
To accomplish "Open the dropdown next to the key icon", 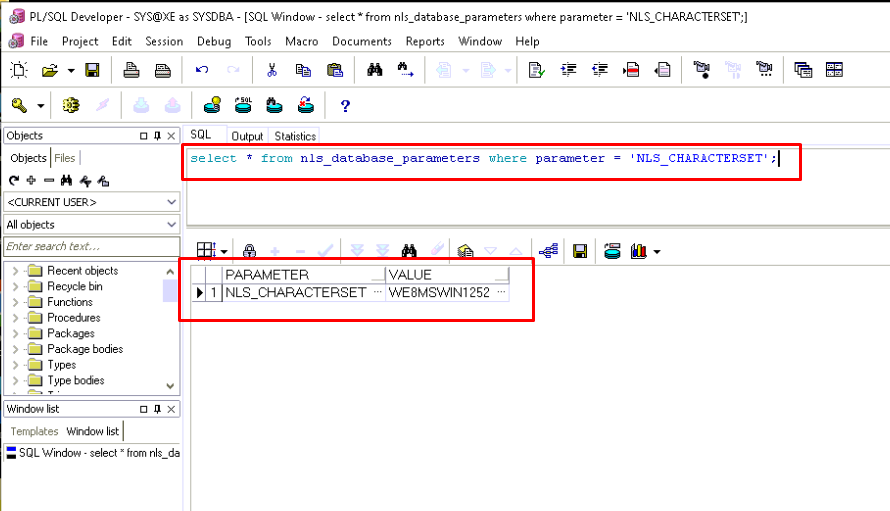I will [x=41, y=106].
